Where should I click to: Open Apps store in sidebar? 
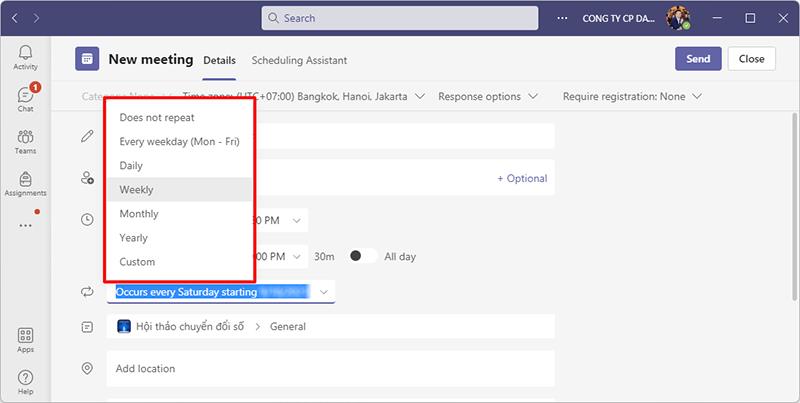(26, 340)
